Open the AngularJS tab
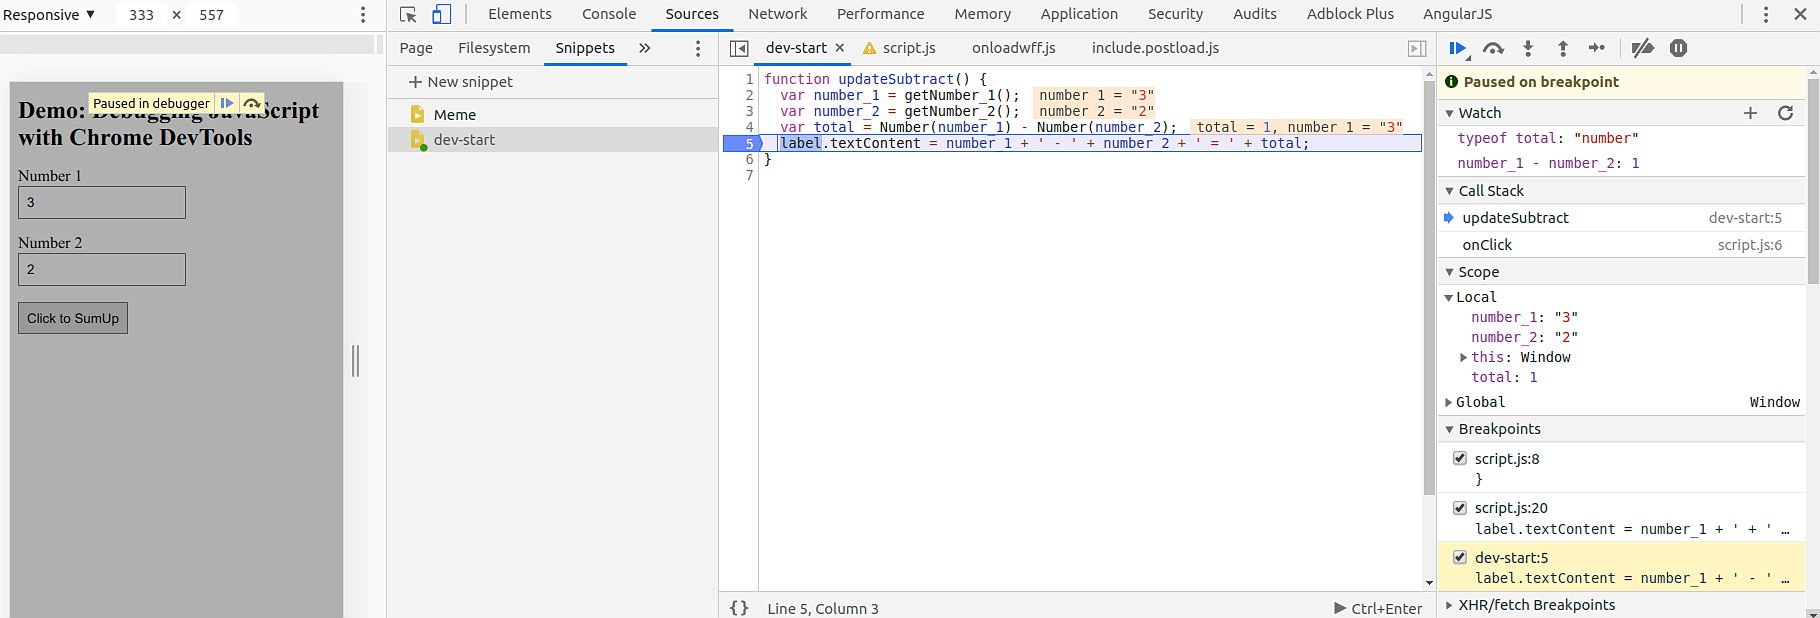Screen dimensions: 1820x618 pyautogui.click(x=1458, y=14)
